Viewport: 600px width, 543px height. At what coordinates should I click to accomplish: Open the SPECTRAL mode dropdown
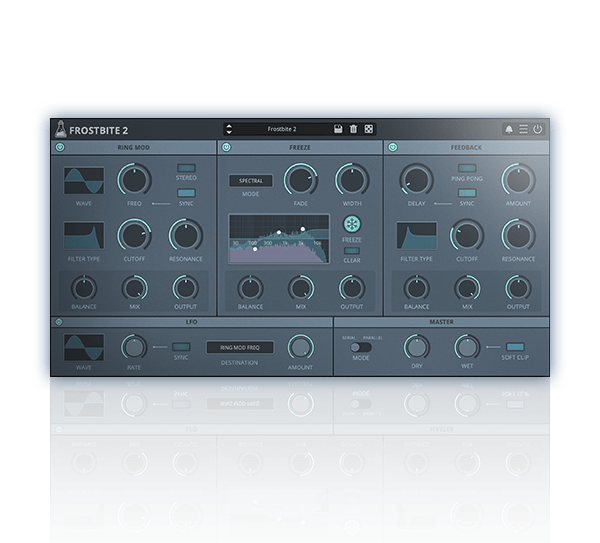click(251, 181)
